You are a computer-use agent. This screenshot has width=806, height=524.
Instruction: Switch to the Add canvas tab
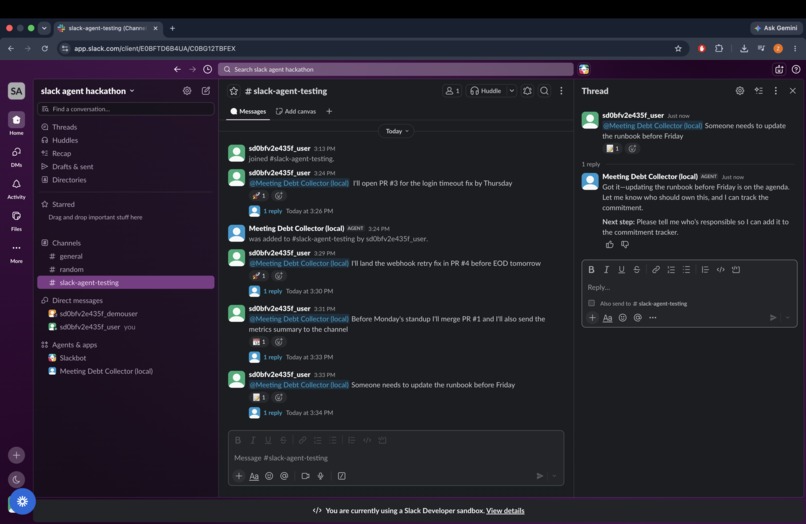pyautogui.click(x=296, y=111)
